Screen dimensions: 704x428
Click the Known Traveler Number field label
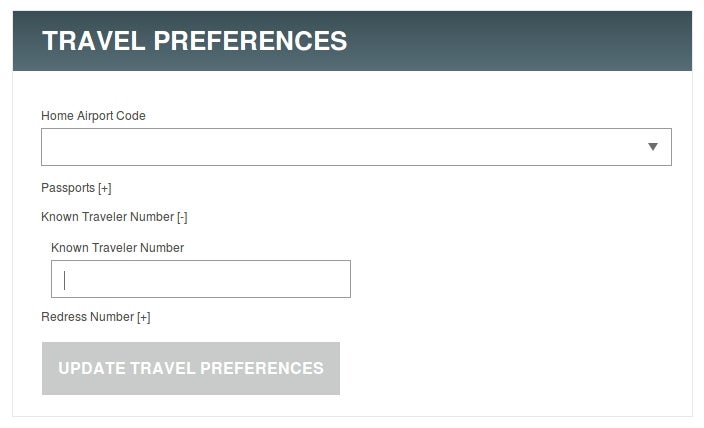pyautogui.click(x=118, y=248)
